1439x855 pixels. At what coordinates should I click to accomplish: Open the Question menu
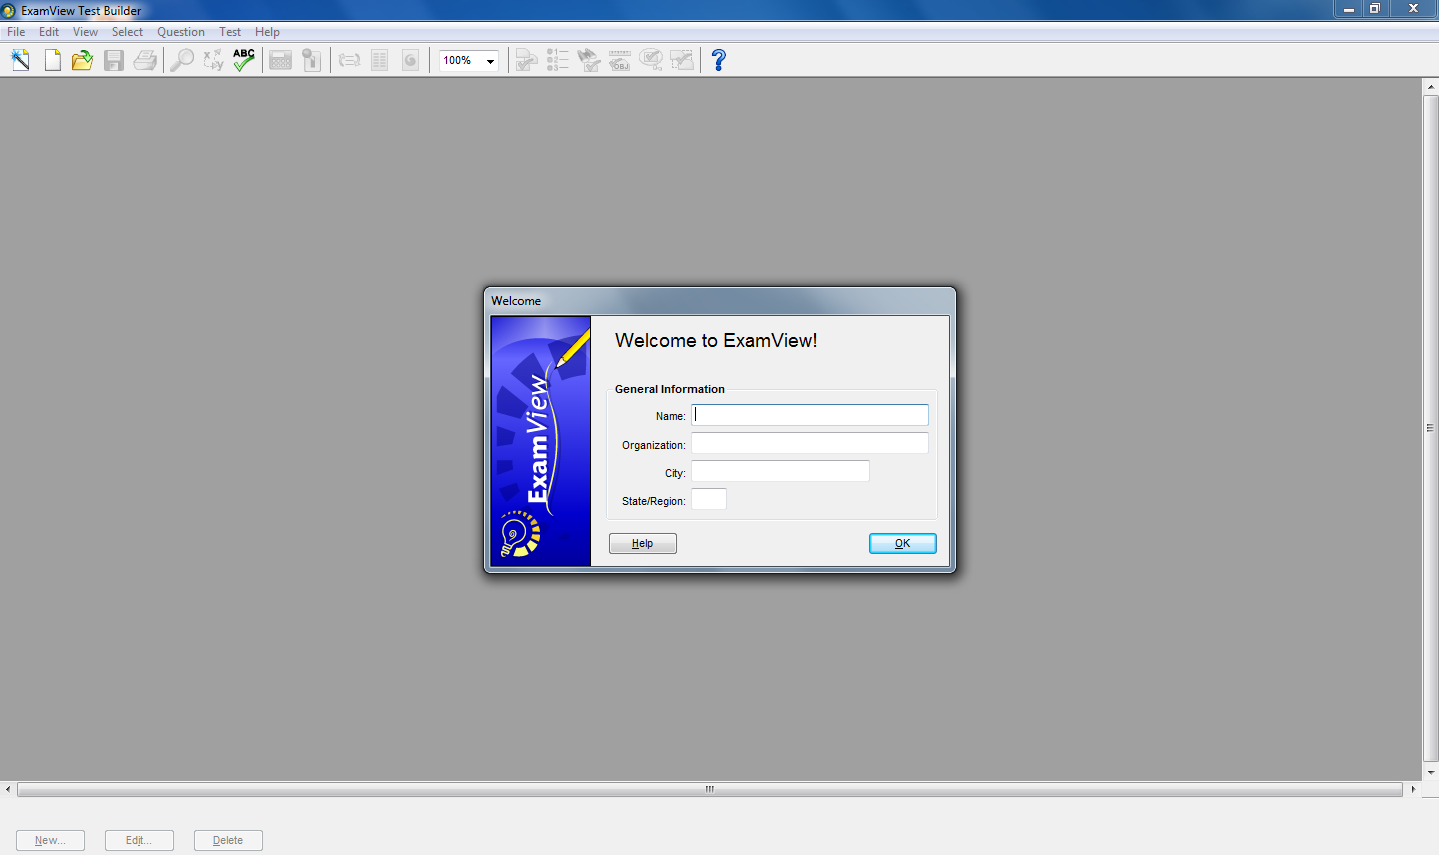point(180,31)
